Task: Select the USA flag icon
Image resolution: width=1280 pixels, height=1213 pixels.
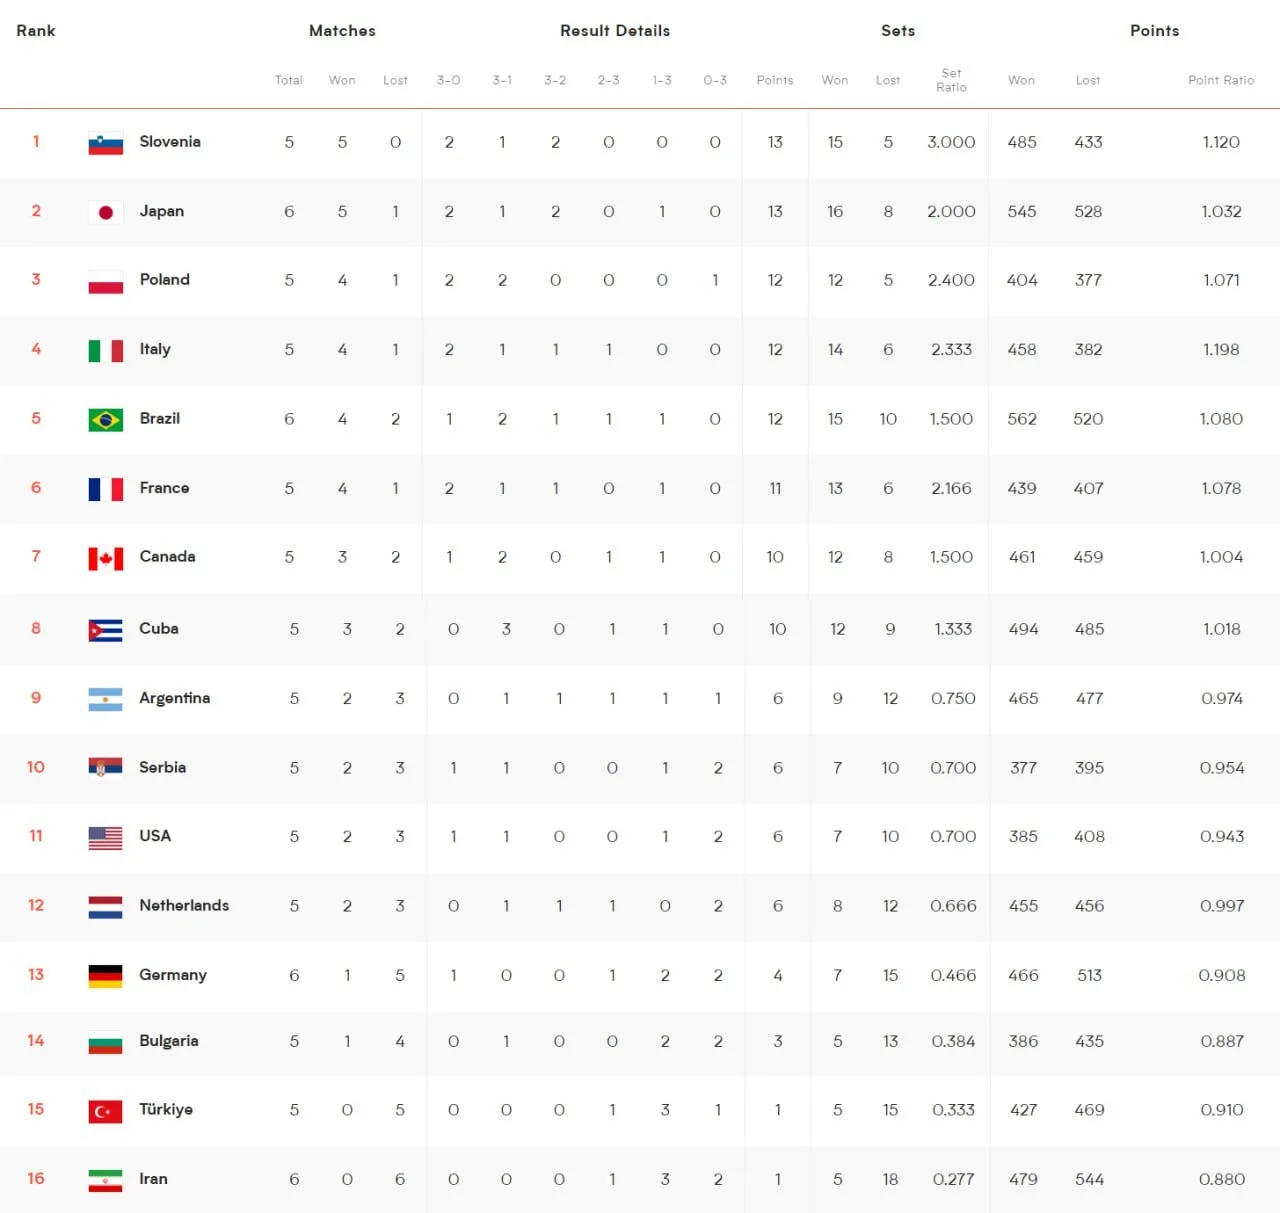Action: pos(106,837)
